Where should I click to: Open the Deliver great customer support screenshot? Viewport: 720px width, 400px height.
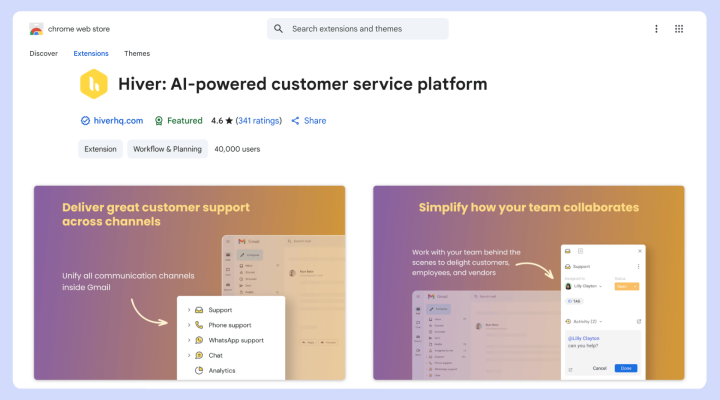(x=190, y=283)
